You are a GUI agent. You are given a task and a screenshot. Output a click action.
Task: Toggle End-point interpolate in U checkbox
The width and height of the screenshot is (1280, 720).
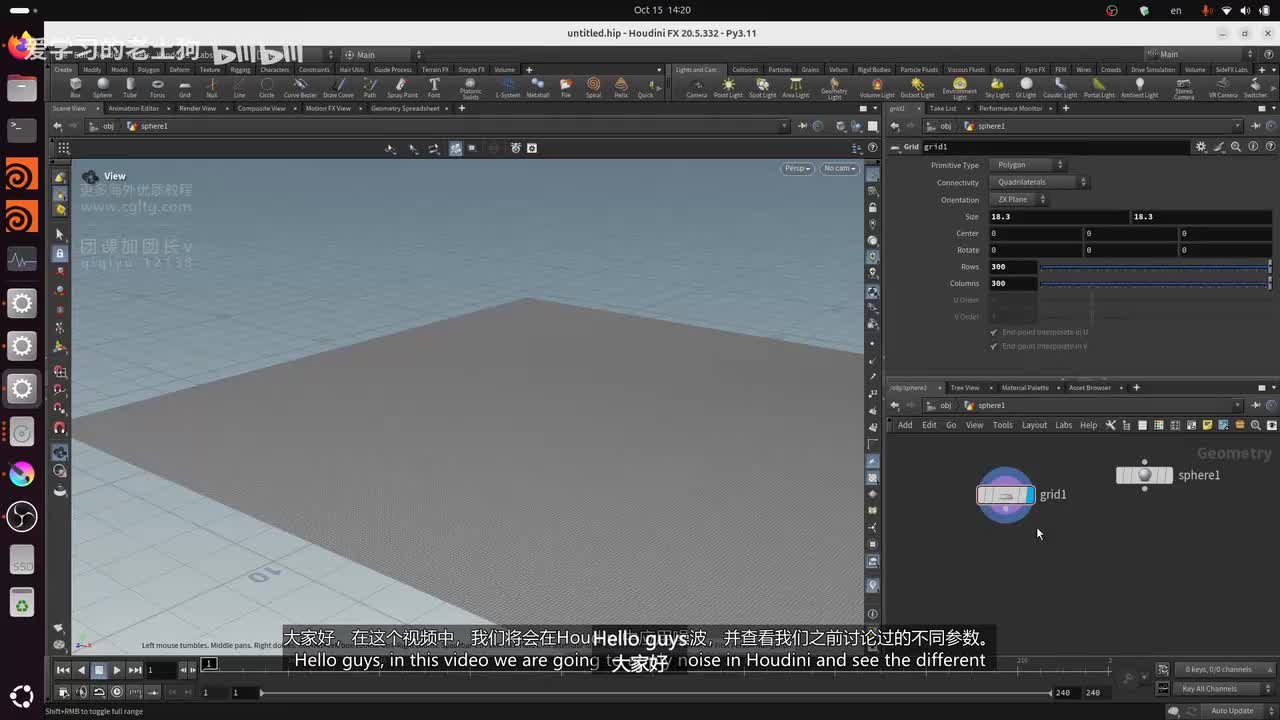pyautogui.click(x=994, y=332)
